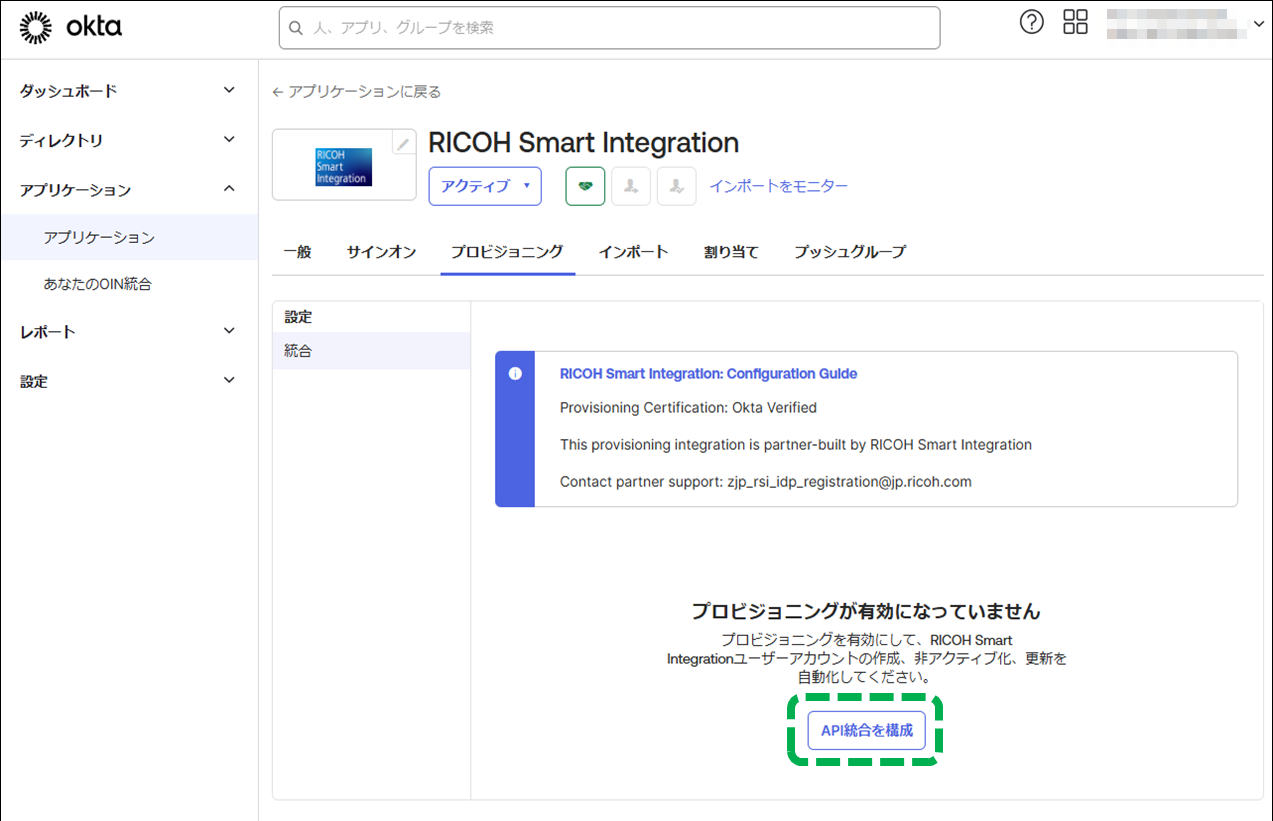Click the partner-built by RICOH Smart Integration line

pos(796,445)
